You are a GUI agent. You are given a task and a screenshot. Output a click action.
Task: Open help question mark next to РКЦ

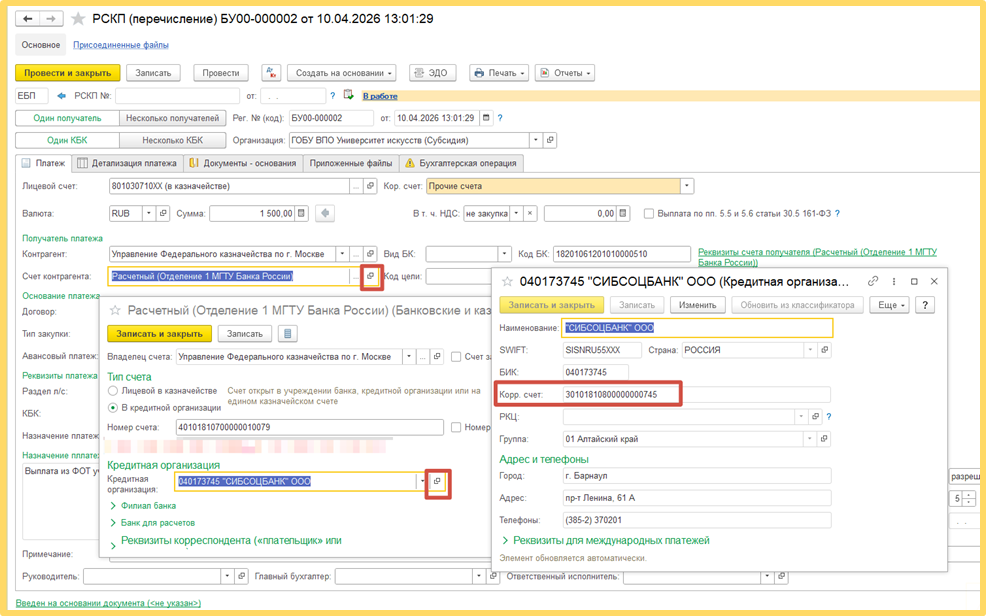[x=829, y=416]
